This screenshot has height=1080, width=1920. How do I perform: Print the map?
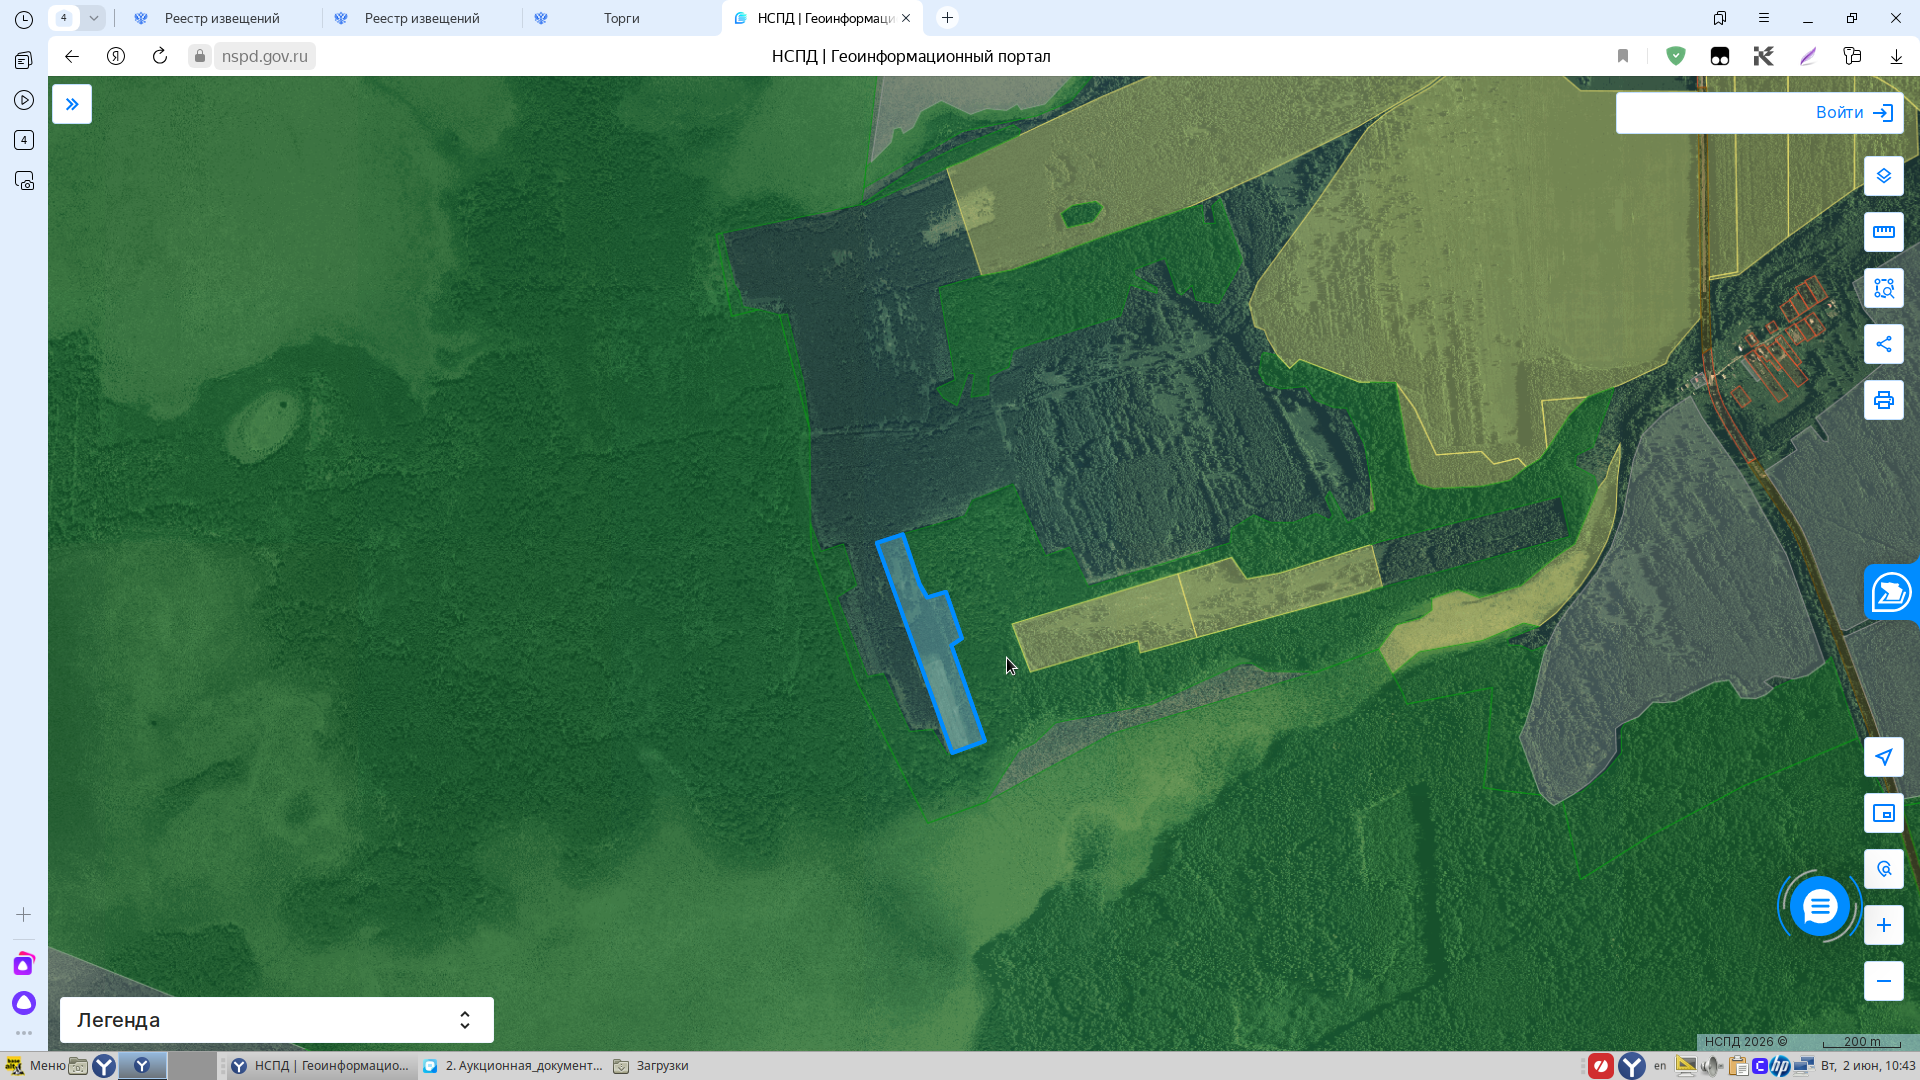tap(1883, 400)
